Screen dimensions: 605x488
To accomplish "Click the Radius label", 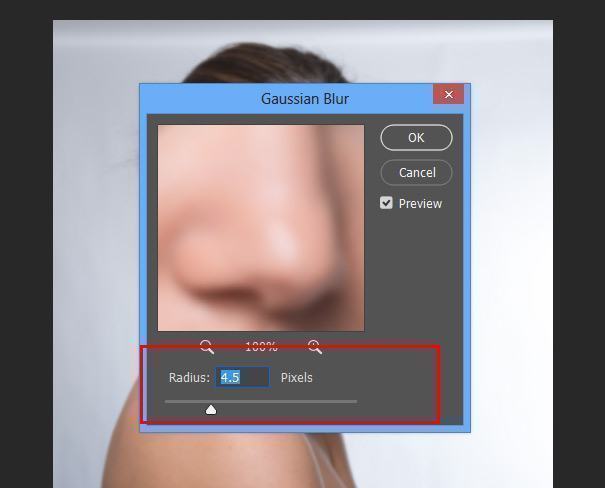I will tap(189, 377).
